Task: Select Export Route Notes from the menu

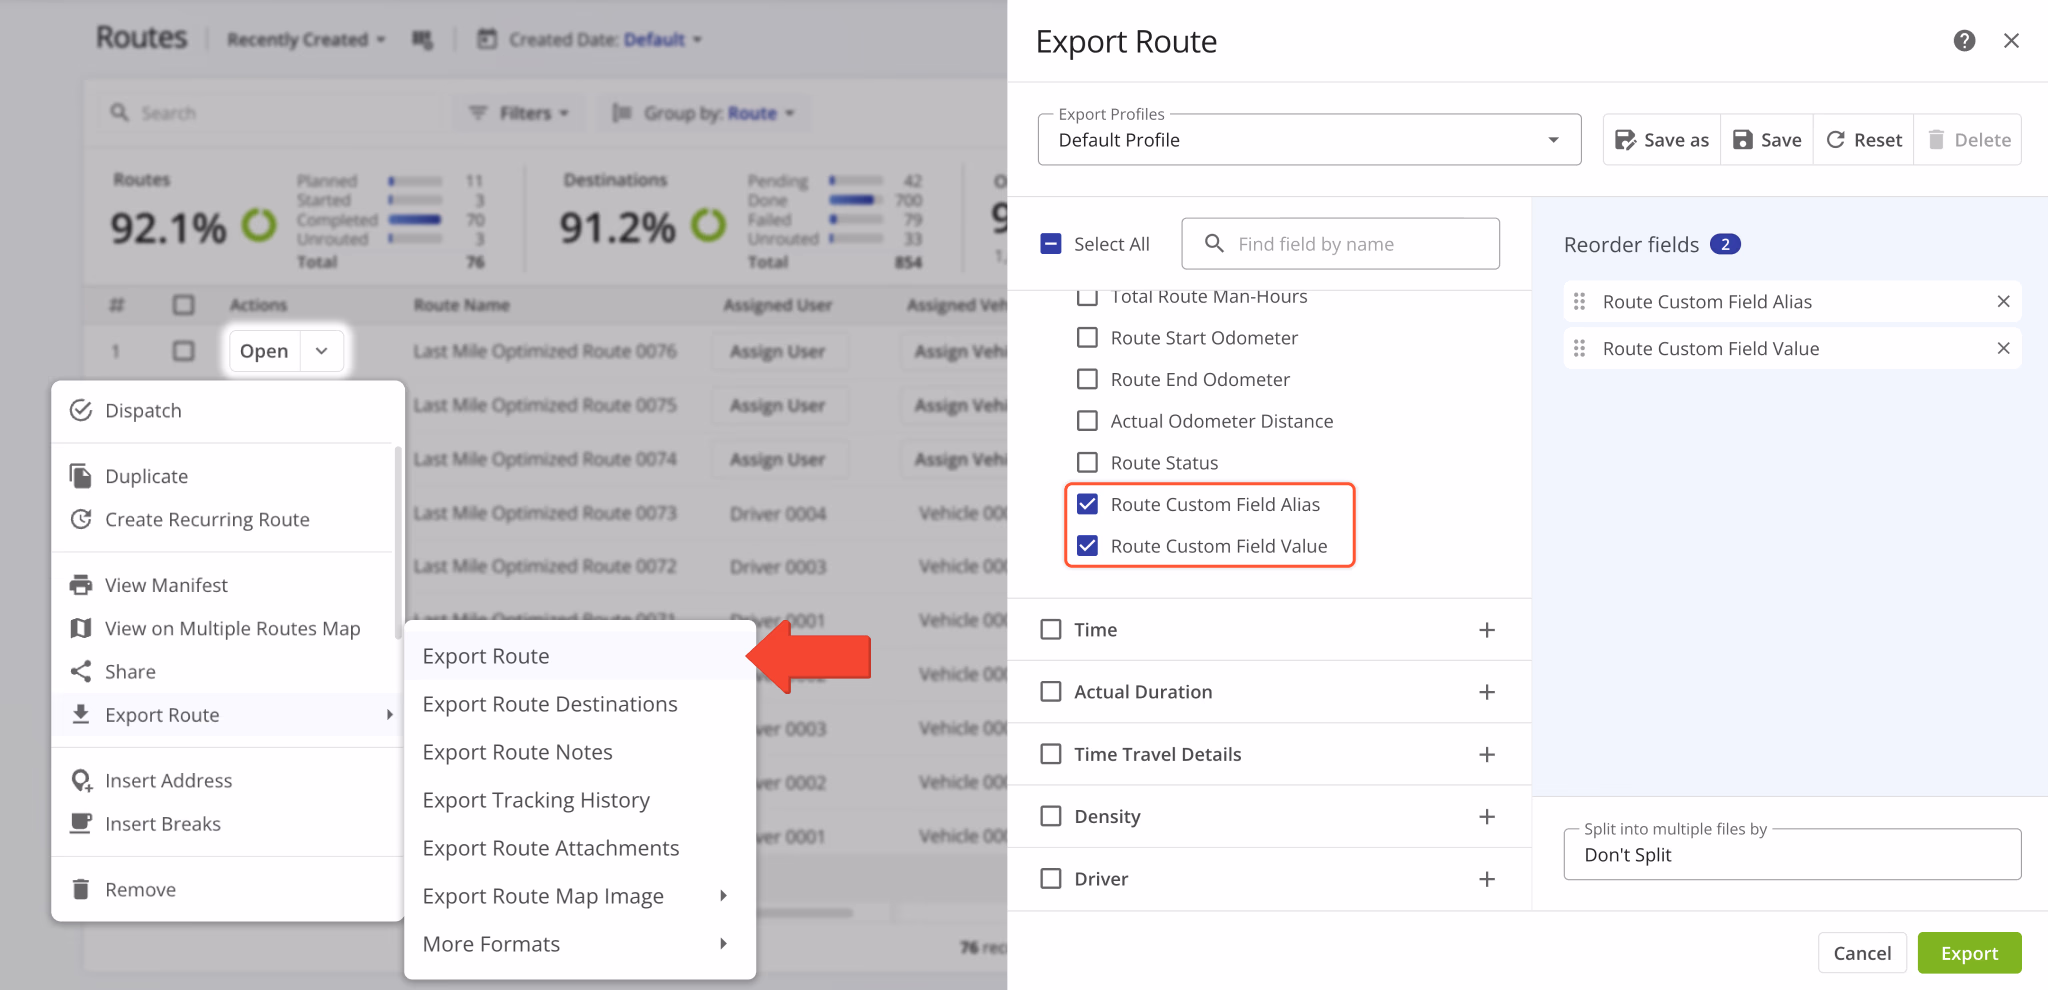Action: [x=517, y=751]
